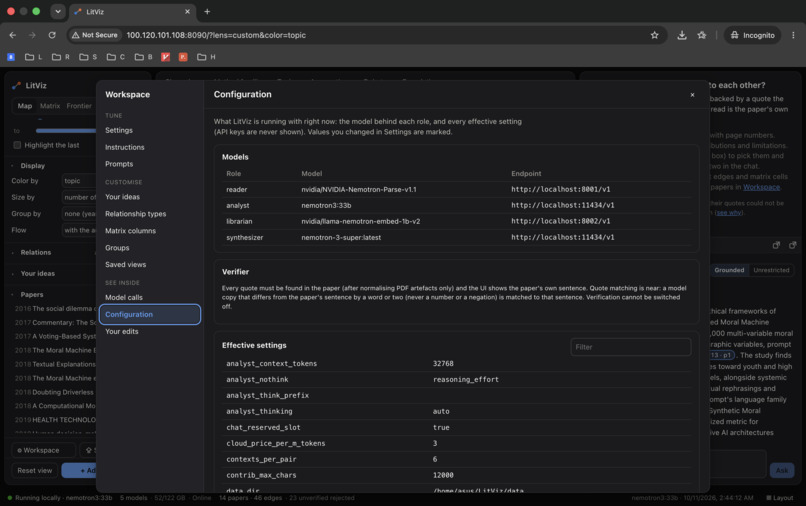The width and height of the screenshot is (806, 506).
Task: Open the L bookmarks folder
Action: coord(33,57)
